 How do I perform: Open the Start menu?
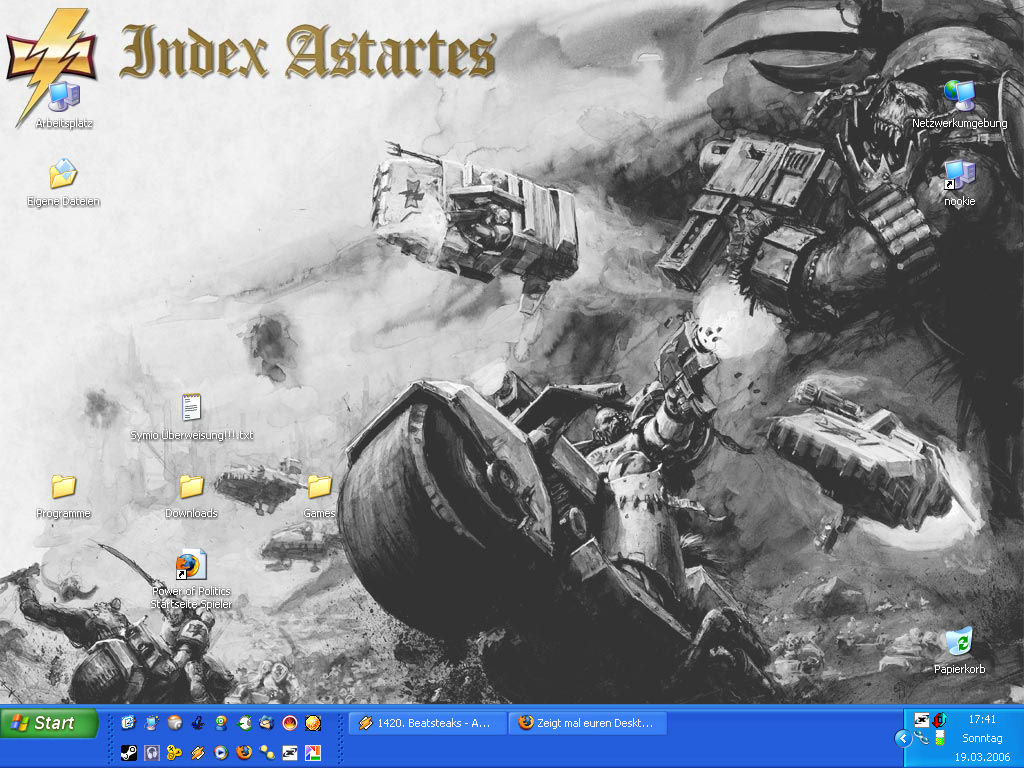pyautogui.click(x=49, y=723)
